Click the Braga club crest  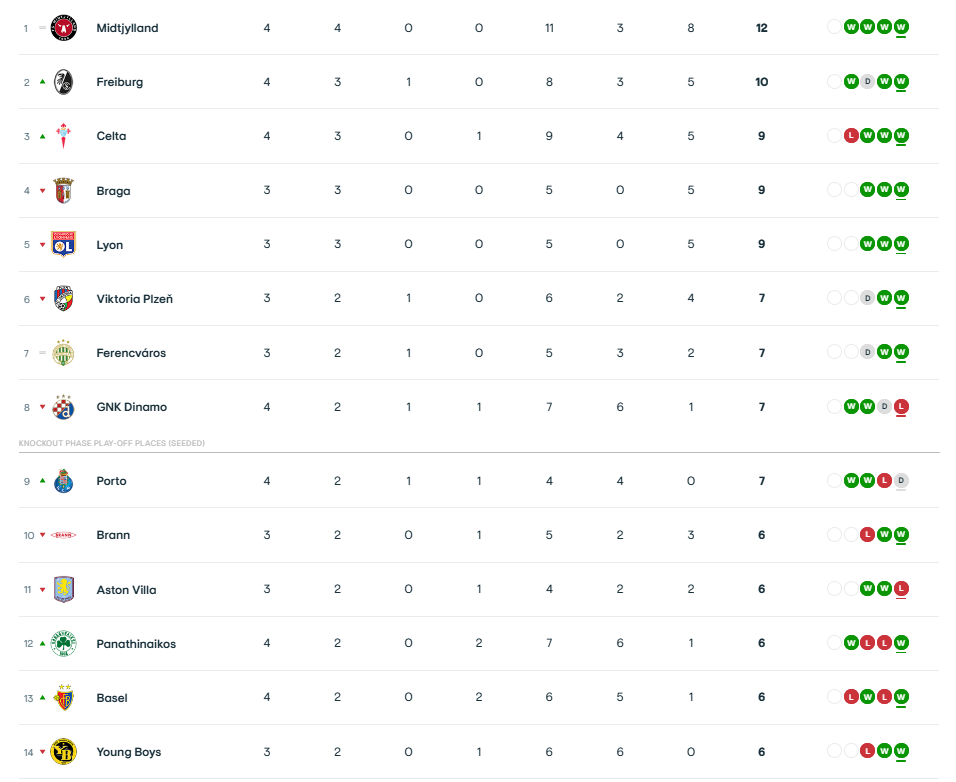(x=63, y=190)
